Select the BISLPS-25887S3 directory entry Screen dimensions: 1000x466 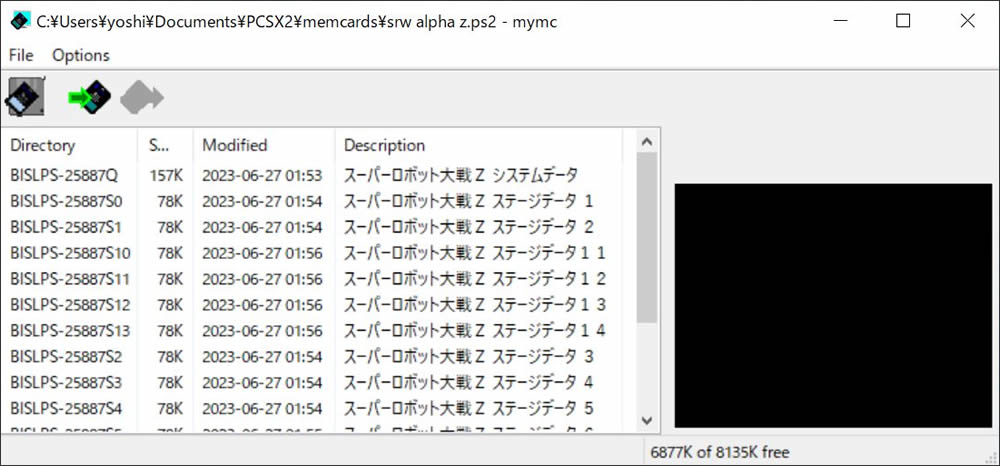(x=66, y=382)
